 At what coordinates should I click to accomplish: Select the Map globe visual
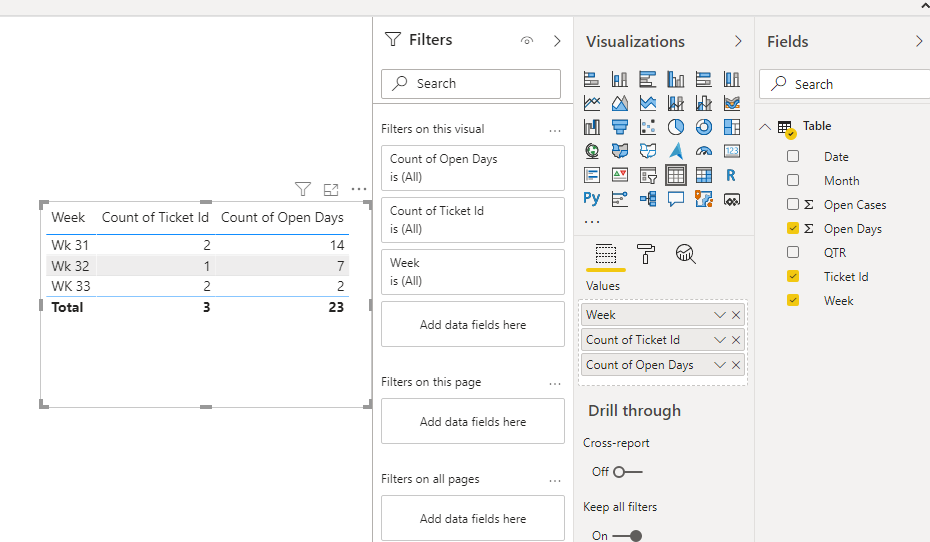coord(591,151)
